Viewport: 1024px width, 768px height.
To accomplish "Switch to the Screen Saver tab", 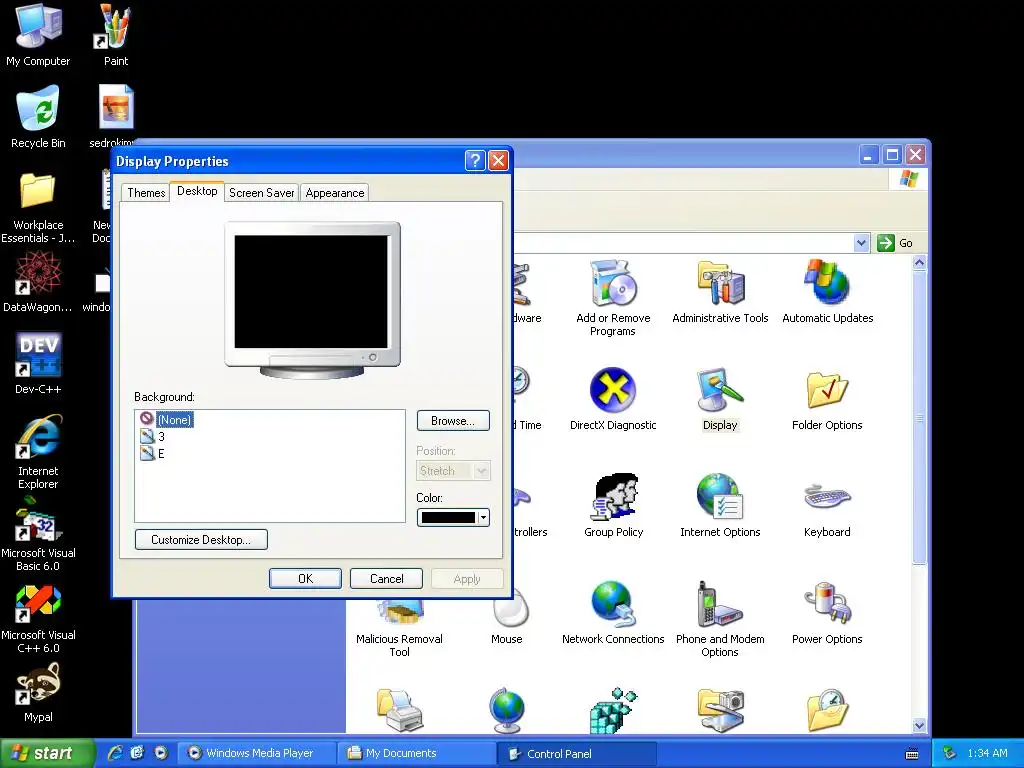I will click(261, 193).
